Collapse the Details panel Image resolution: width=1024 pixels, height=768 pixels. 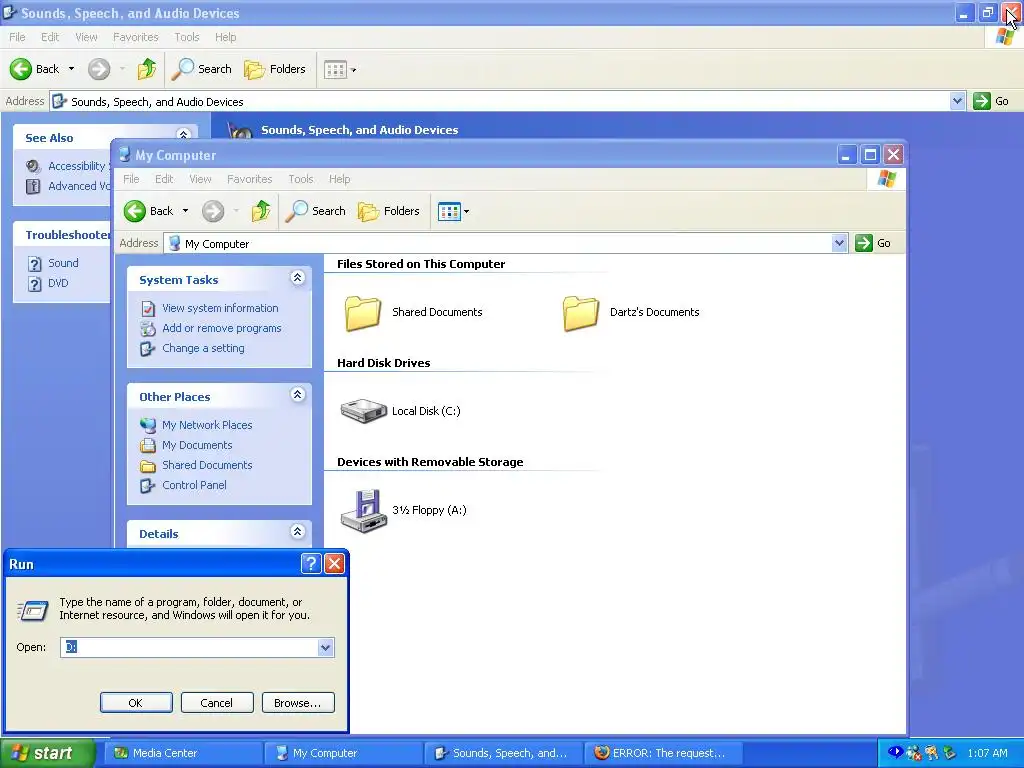click(297, 532)
